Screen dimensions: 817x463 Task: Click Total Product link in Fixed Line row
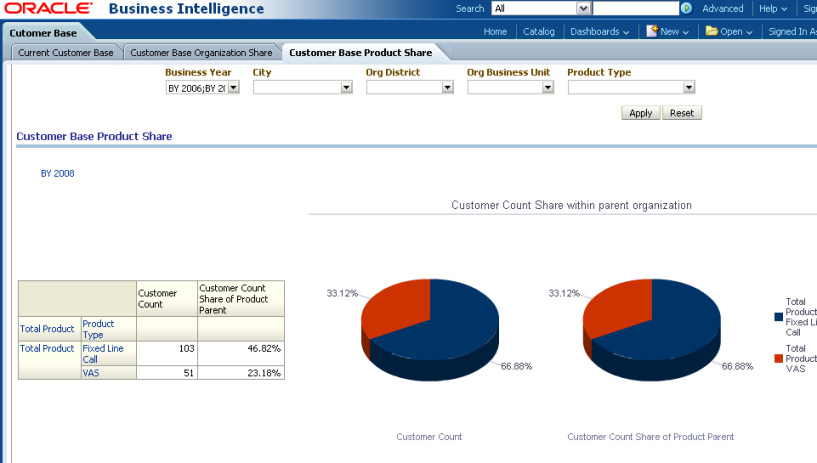click(47, 348)
